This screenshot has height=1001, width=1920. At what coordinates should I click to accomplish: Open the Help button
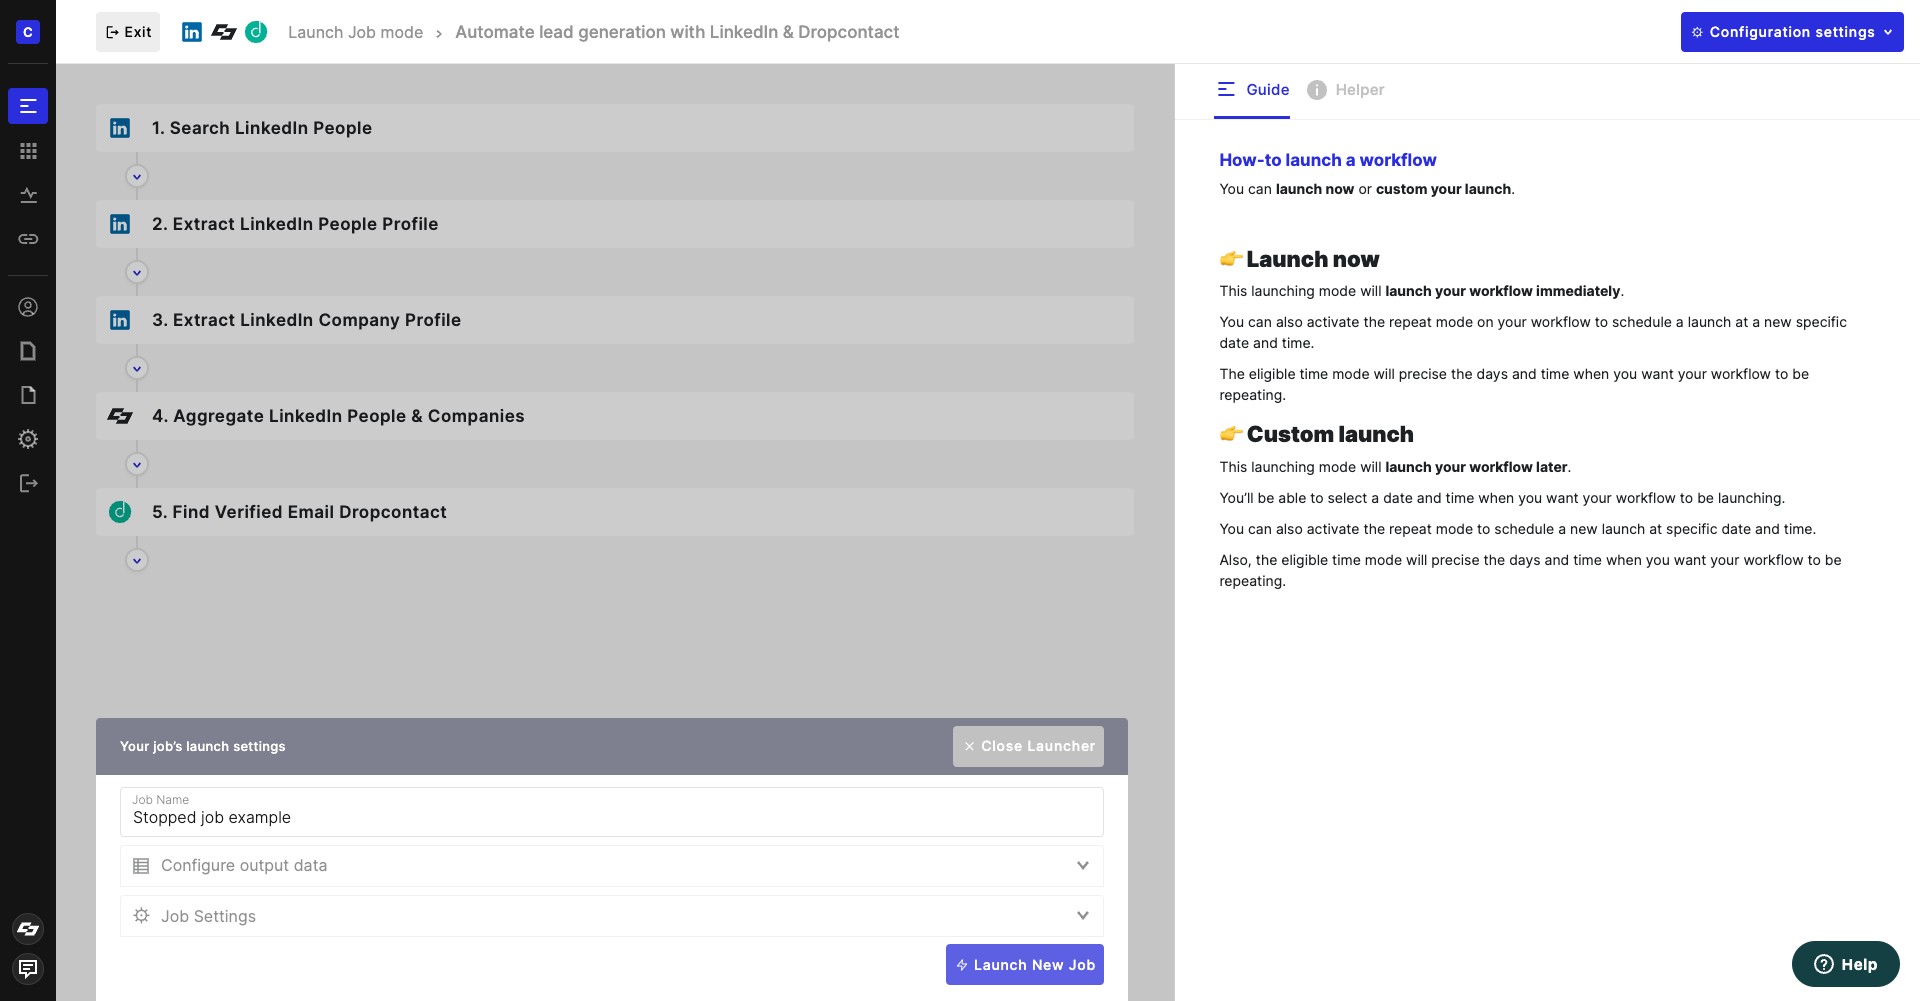pos(1845,964)
